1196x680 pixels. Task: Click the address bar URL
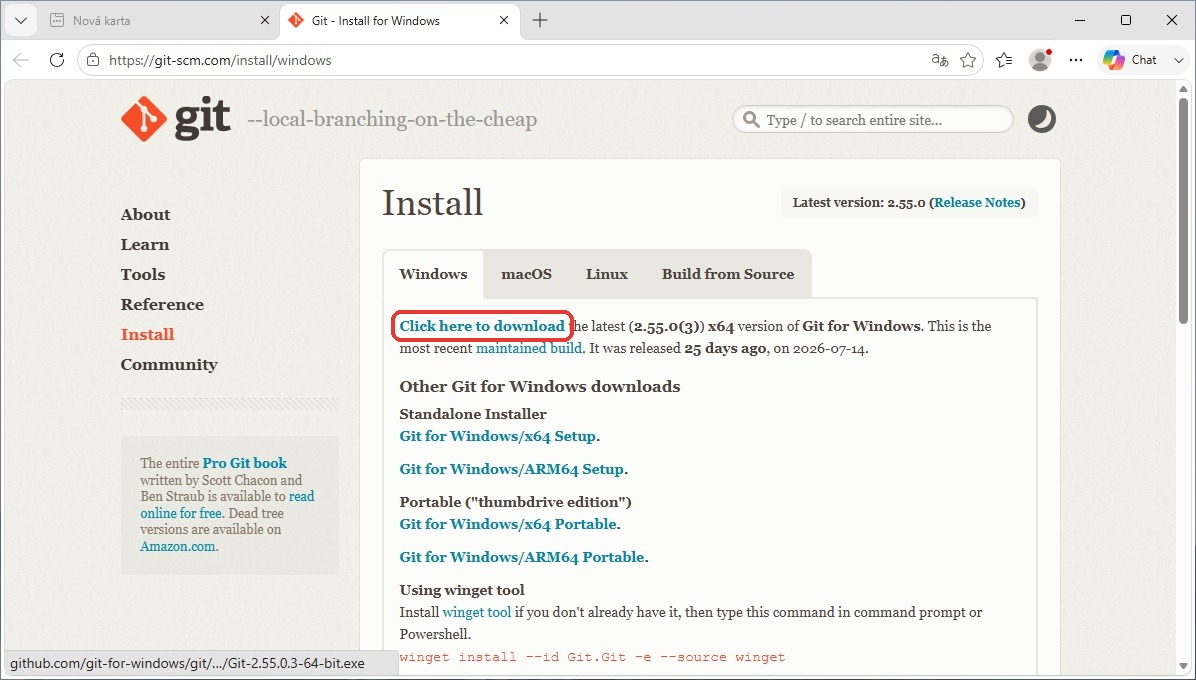click(x=220, y=60)
